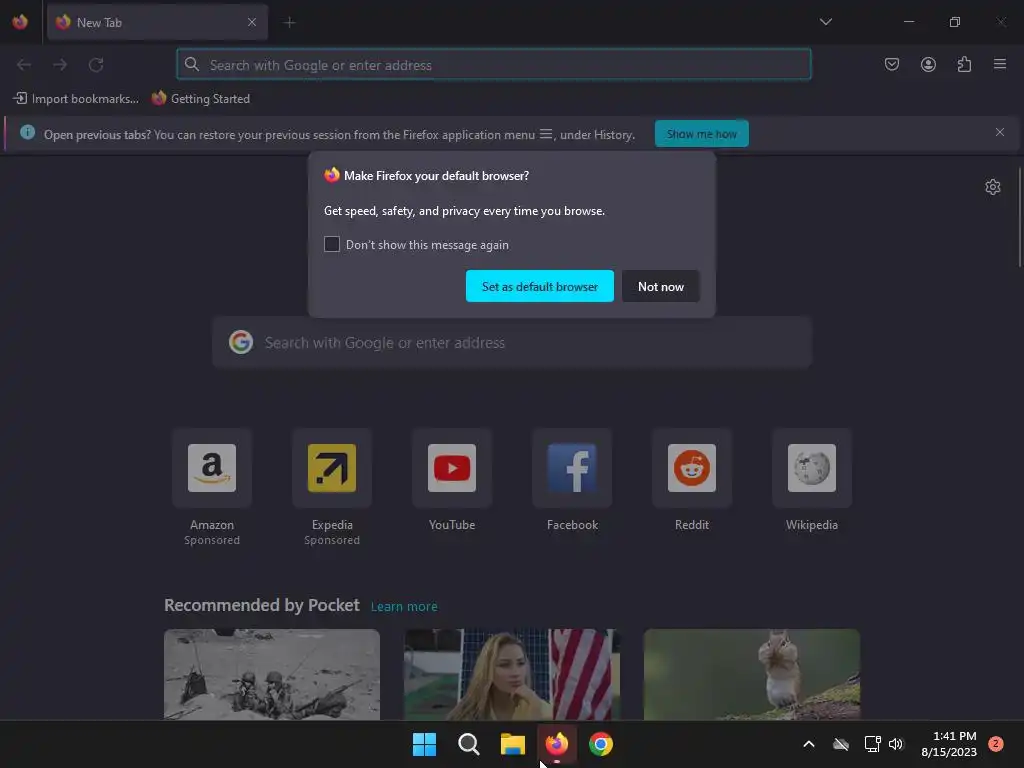The image size is (1024, 768).
Task: Open the Firefox application hamburger menu
Action: (x=1000, y=65)
